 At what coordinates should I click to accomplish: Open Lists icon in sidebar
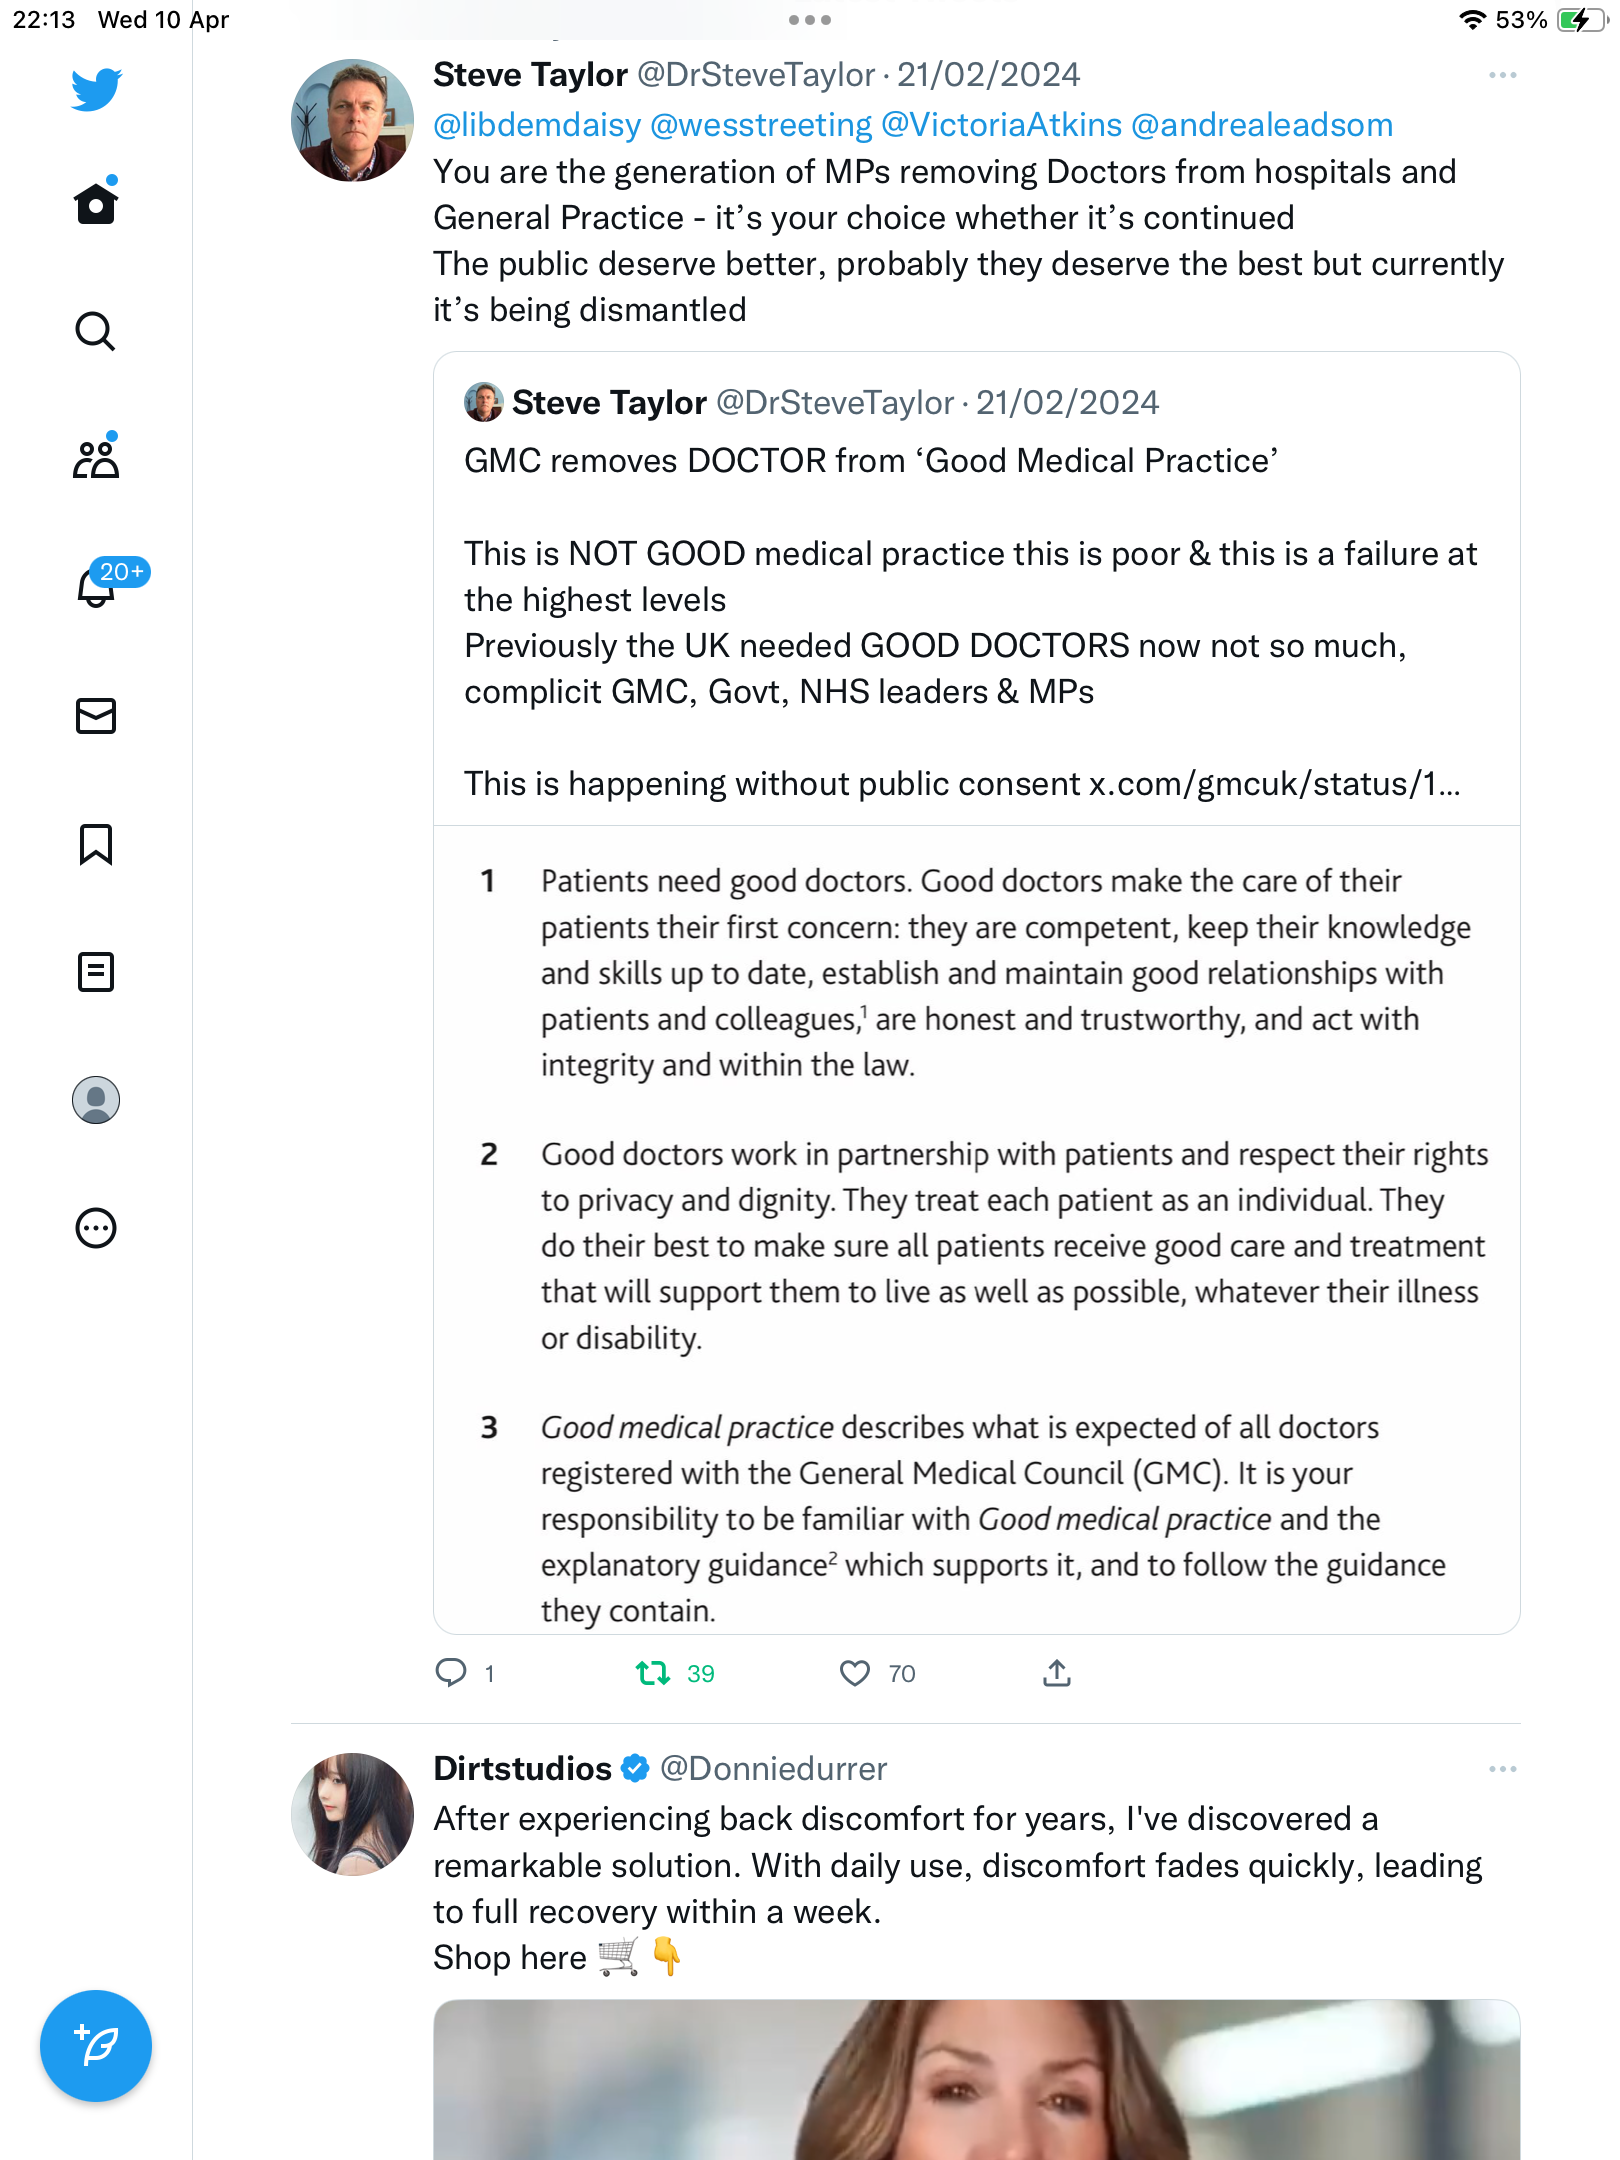96,972
